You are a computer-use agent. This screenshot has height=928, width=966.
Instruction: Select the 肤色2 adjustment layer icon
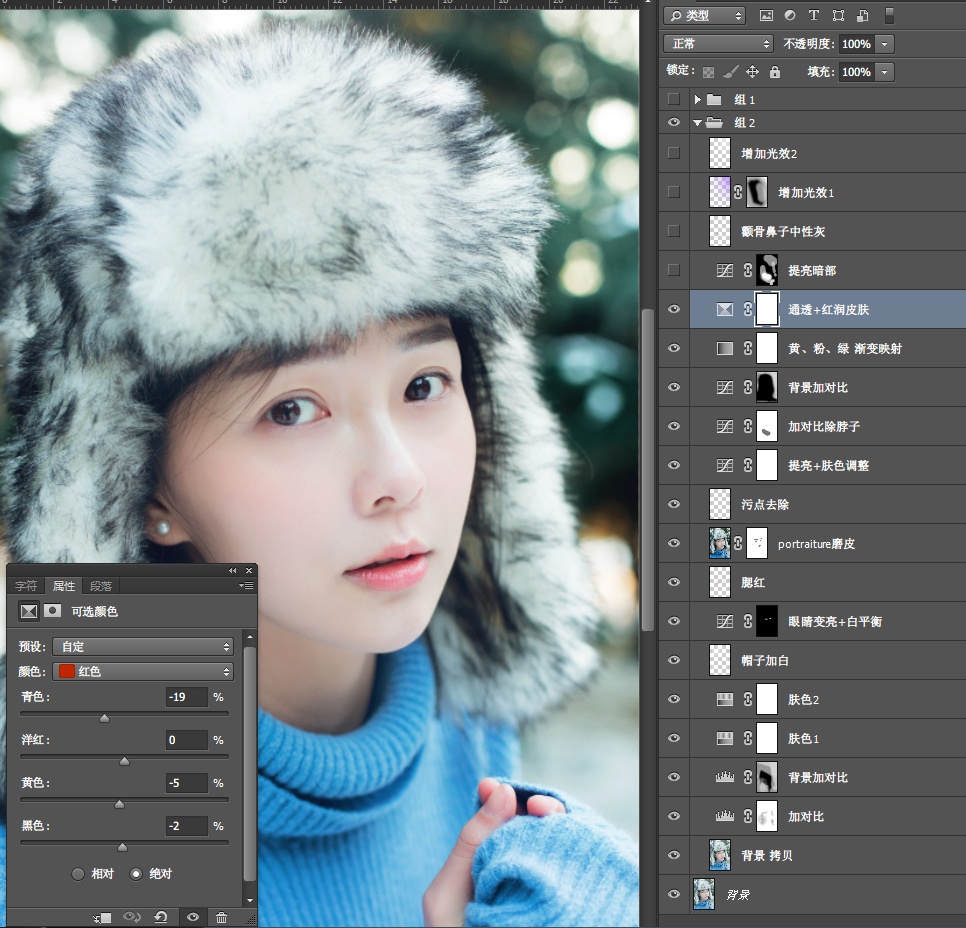pyautogui.click(x=724, y=699)
